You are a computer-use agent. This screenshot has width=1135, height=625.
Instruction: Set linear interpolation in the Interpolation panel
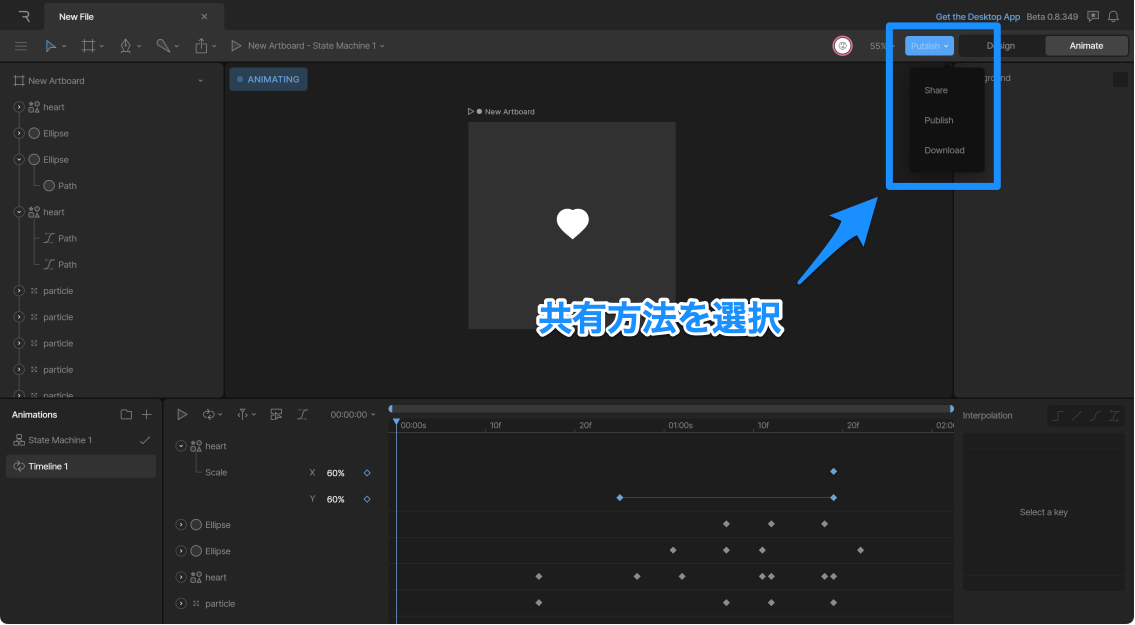[x=1078, y=415]
